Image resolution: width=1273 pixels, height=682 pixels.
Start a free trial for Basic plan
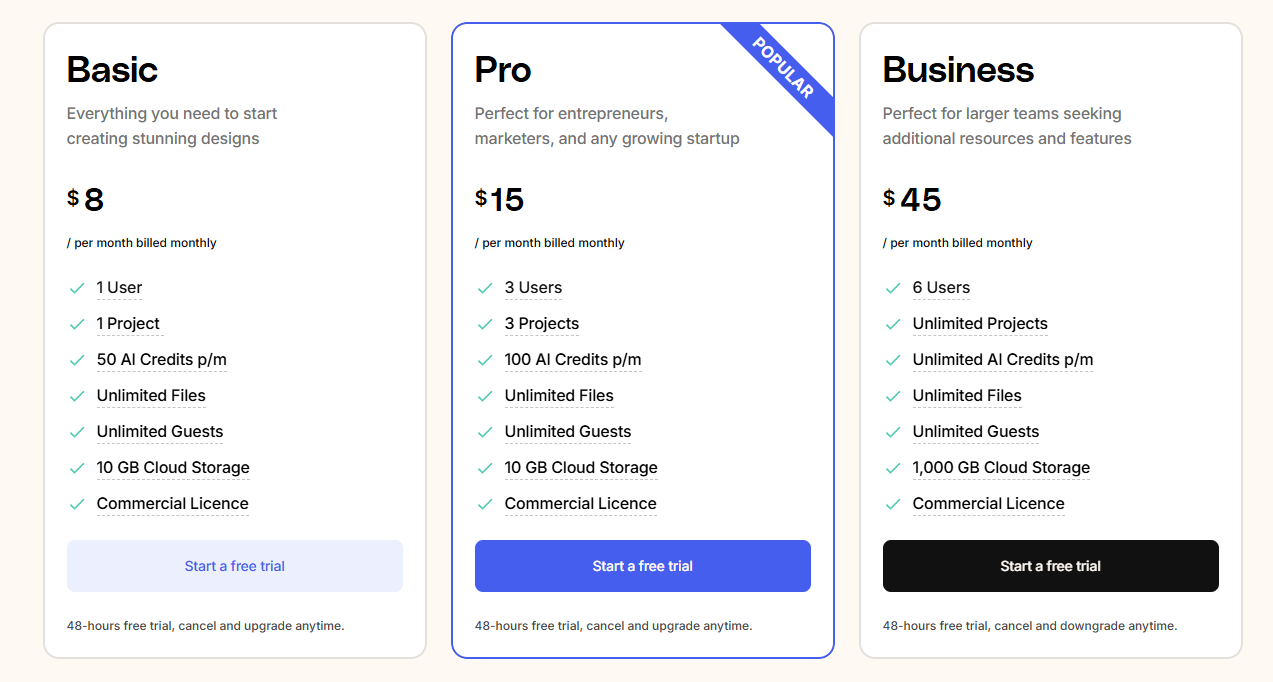pos(235,566)
